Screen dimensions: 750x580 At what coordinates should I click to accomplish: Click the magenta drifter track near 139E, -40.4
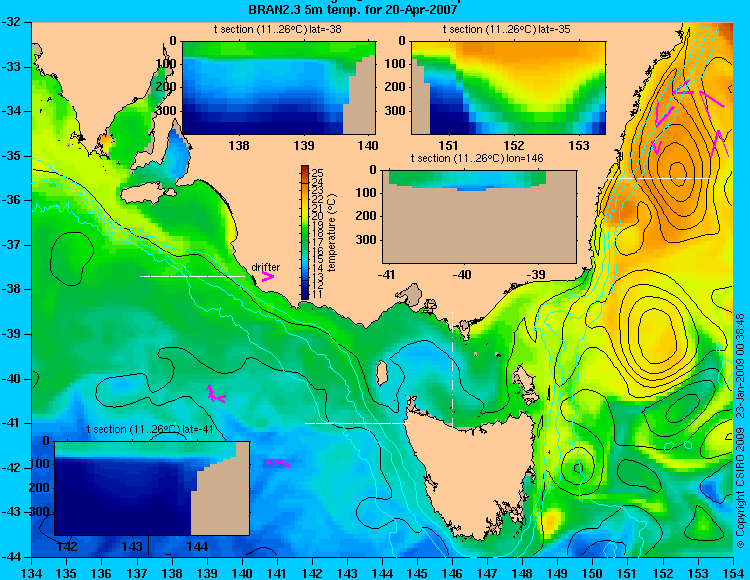pos(215,394)
